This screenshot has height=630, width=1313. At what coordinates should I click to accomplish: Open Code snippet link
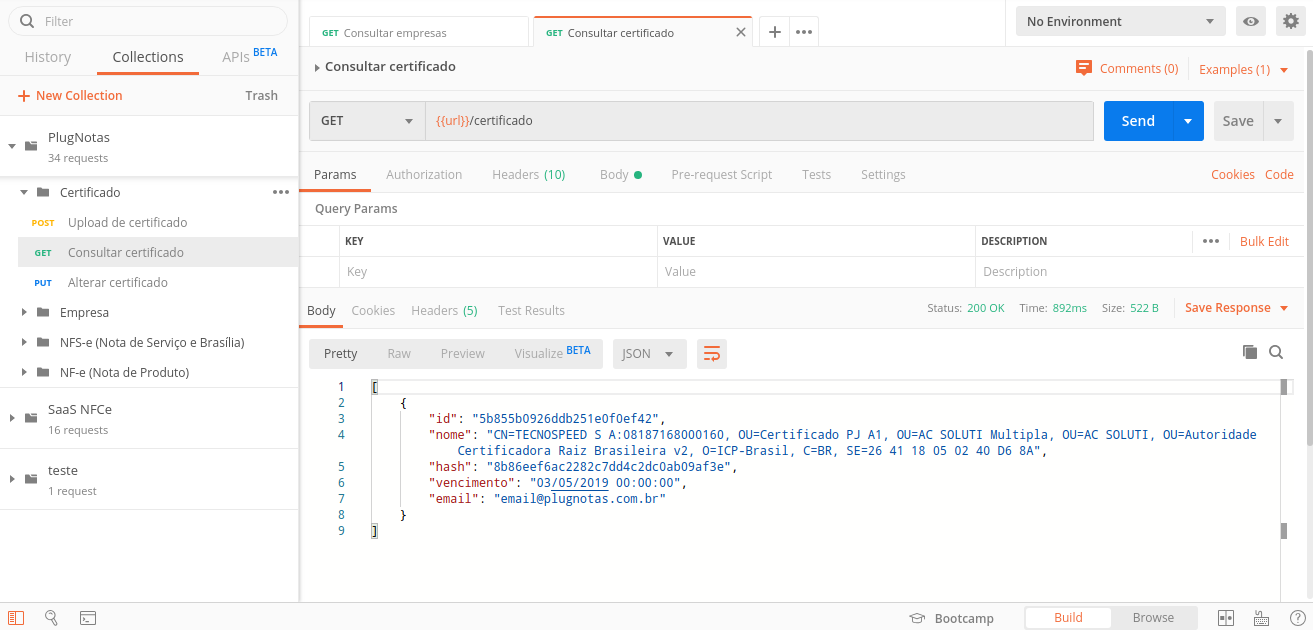click(1279, 174)
